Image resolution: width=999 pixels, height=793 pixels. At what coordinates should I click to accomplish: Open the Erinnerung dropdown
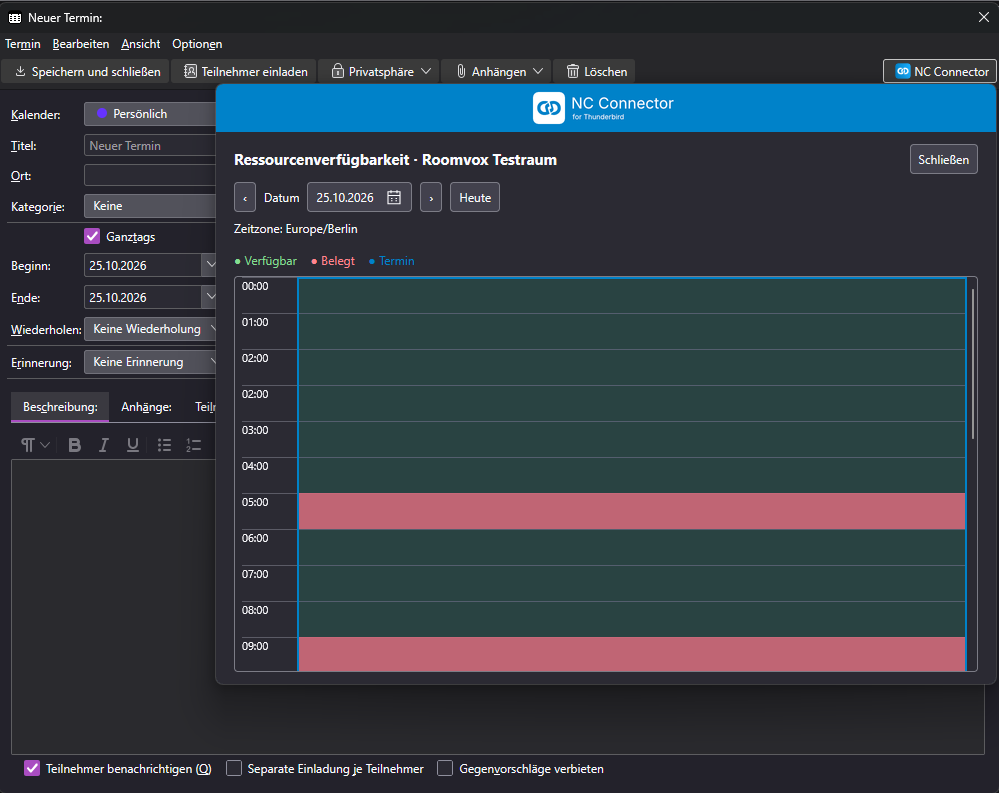click(150, 362)
